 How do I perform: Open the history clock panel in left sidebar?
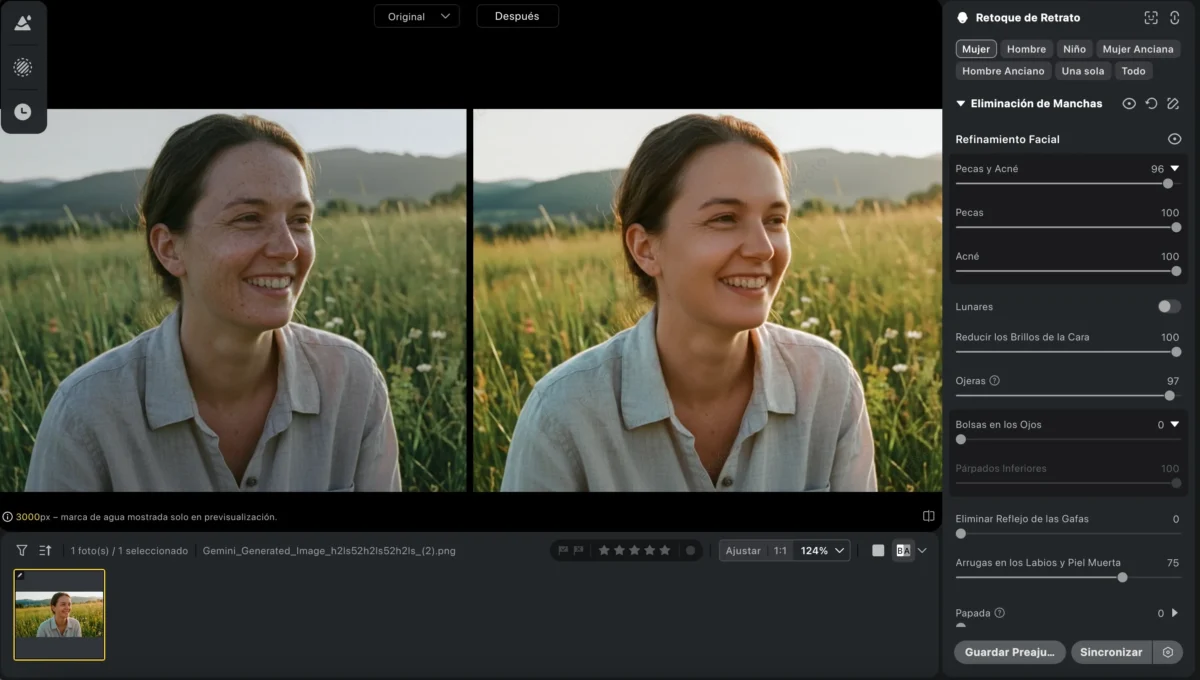click(22, 112)
